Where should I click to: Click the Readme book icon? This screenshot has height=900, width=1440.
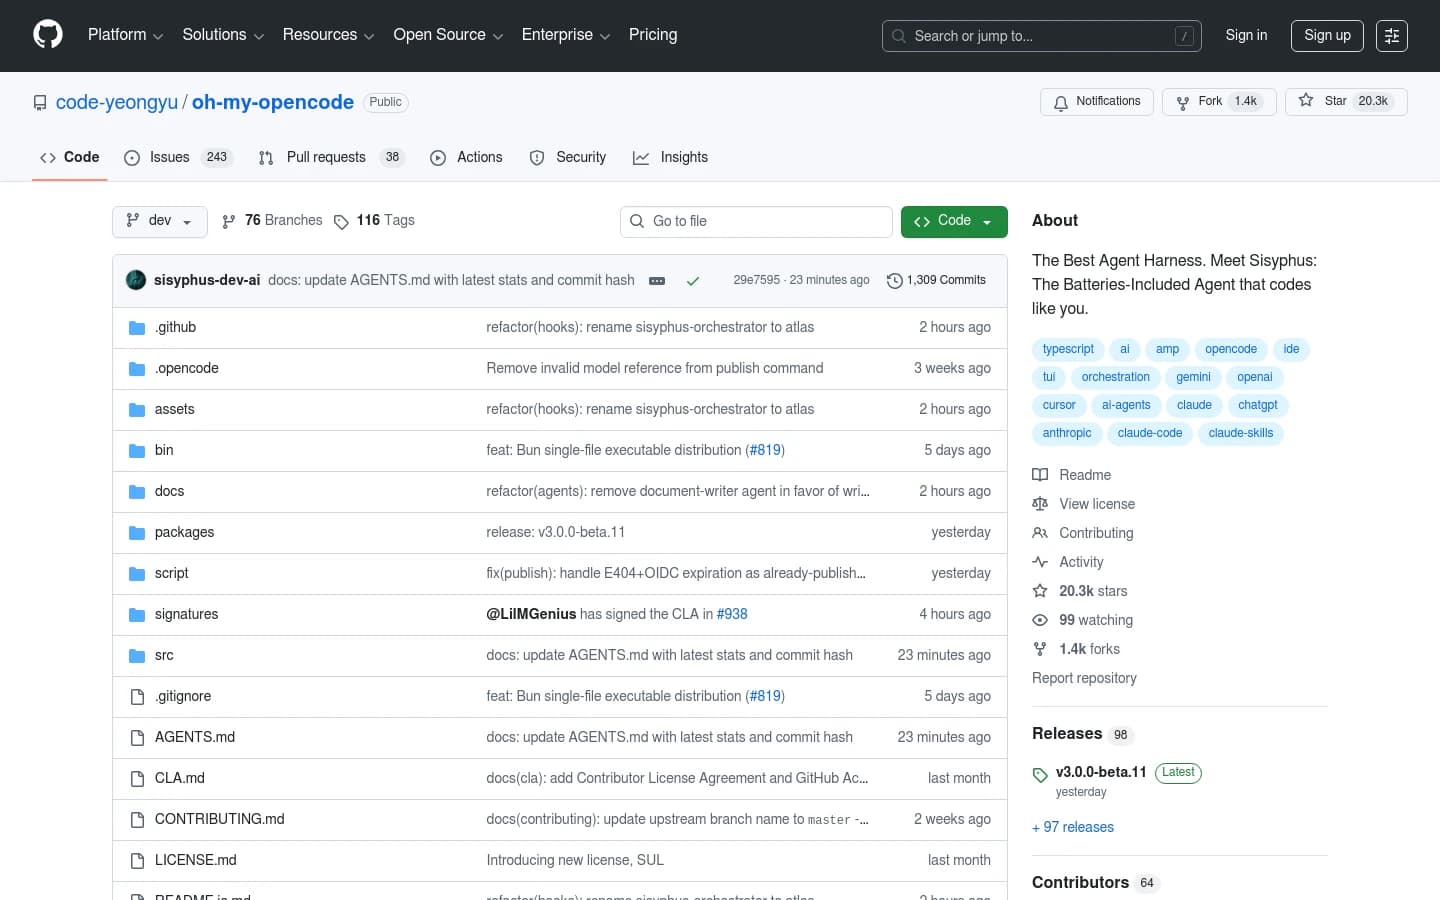(x=1040, y=475)
